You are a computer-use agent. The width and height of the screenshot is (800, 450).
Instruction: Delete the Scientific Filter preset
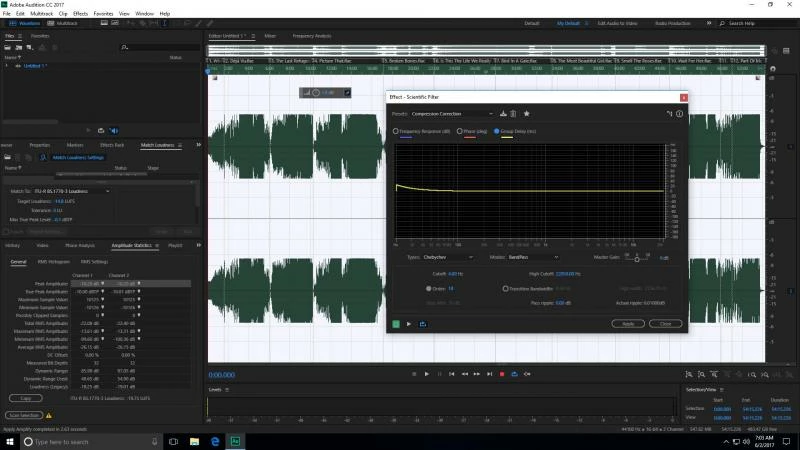(x=513, y=114)
